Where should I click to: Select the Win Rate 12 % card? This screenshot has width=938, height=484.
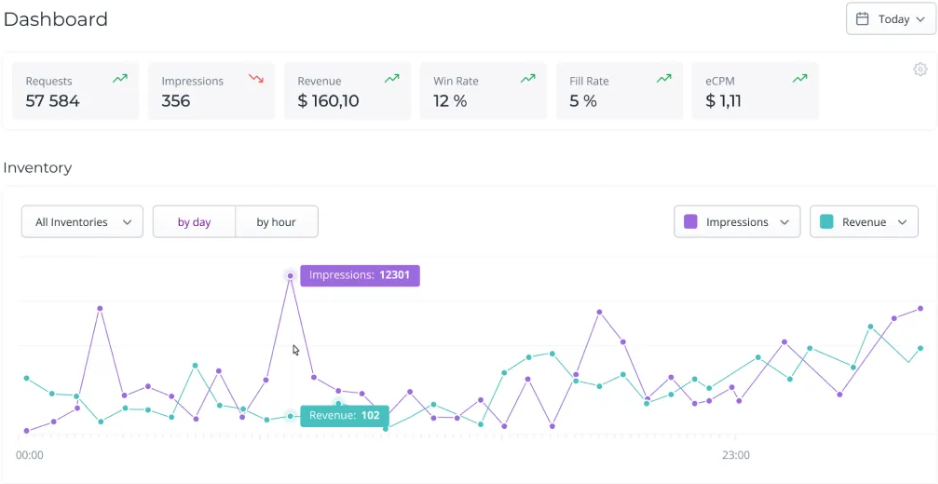(x=483, y=91)
